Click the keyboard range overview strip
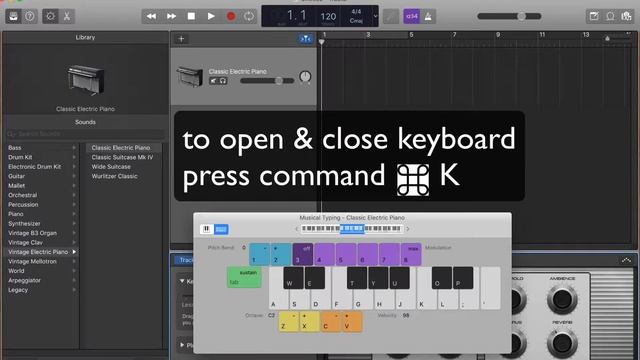The width and height of the screenshot is (640, 360). coord(352,229)
